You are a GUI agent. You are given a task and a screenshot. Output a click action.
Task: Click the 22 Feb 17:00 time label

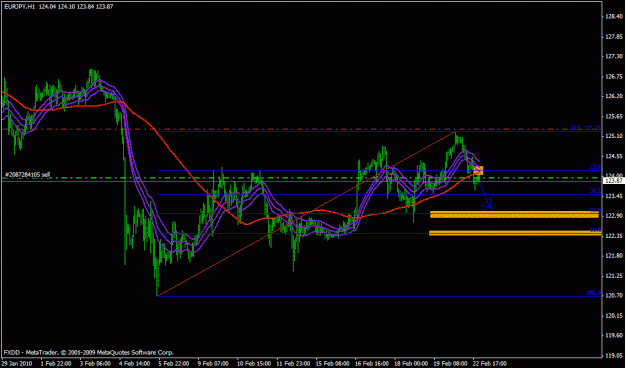point(490,364)
